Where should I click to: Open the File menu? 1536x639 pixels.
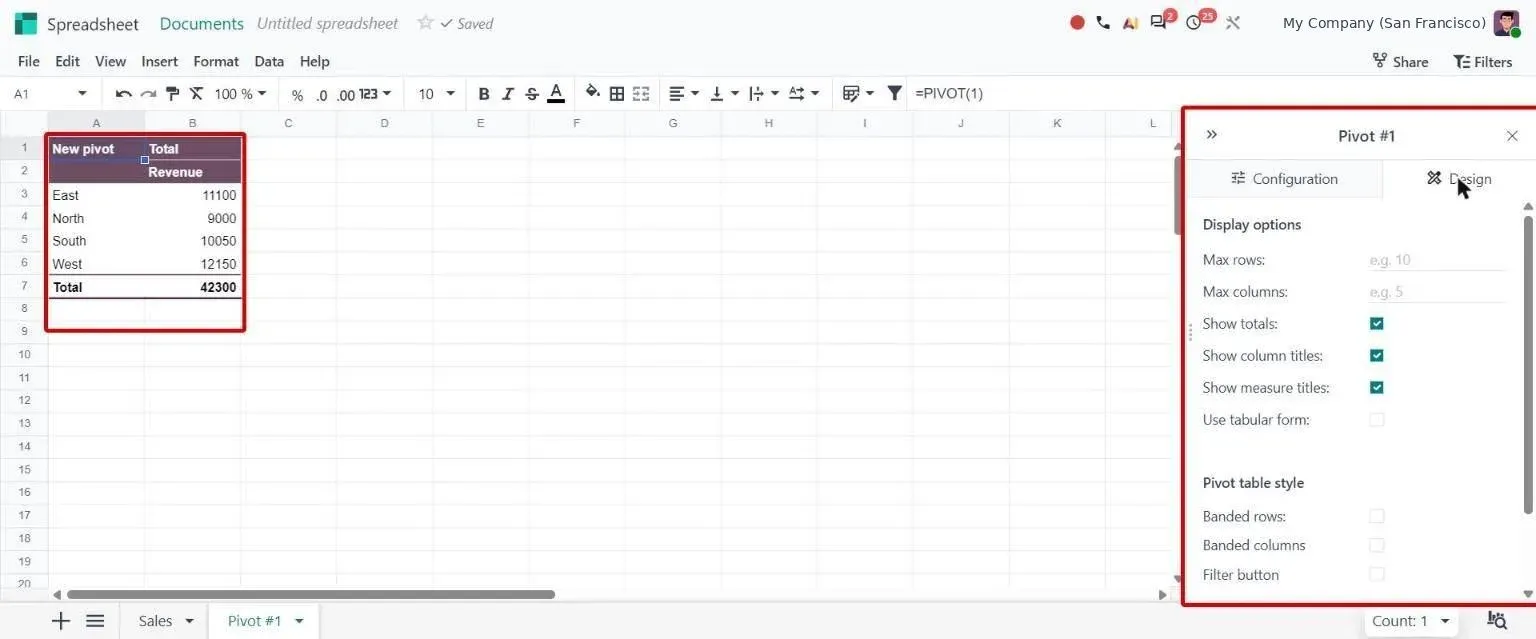pos(29,61)
